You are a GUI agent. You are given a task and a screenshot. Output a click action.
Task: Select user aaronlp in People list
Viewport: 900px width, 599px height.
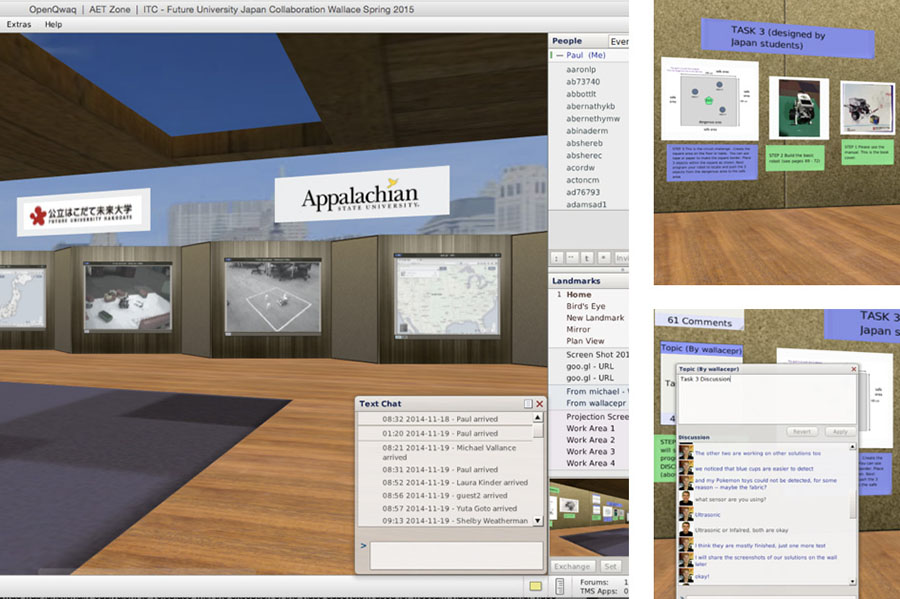point(581,69)
